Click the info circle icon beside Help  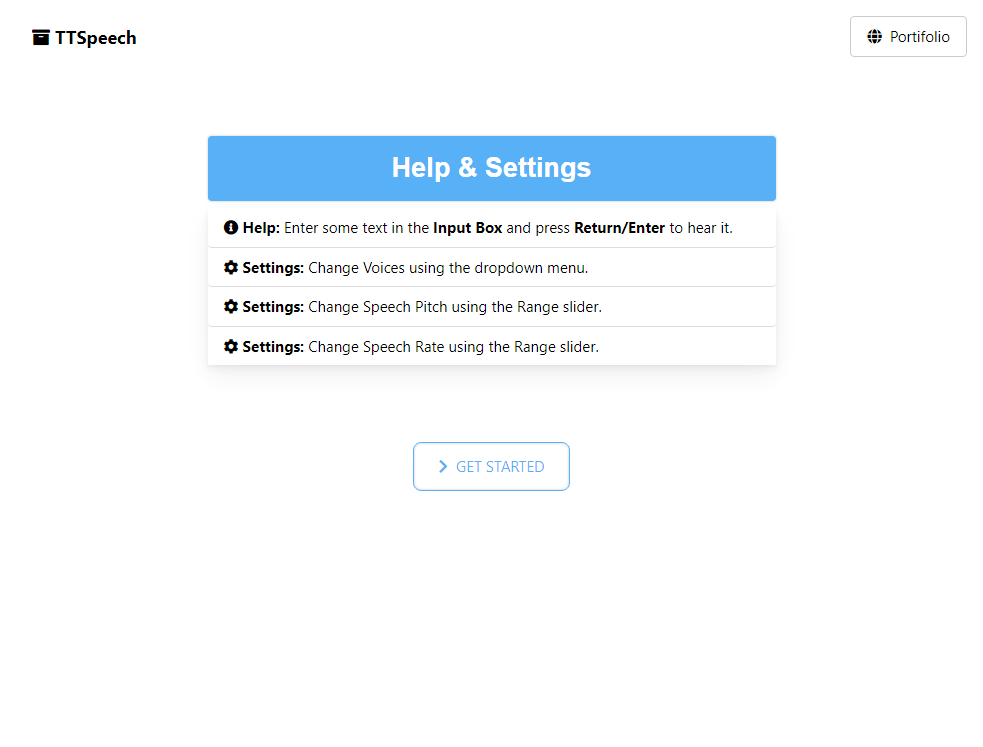pos(231,227)
